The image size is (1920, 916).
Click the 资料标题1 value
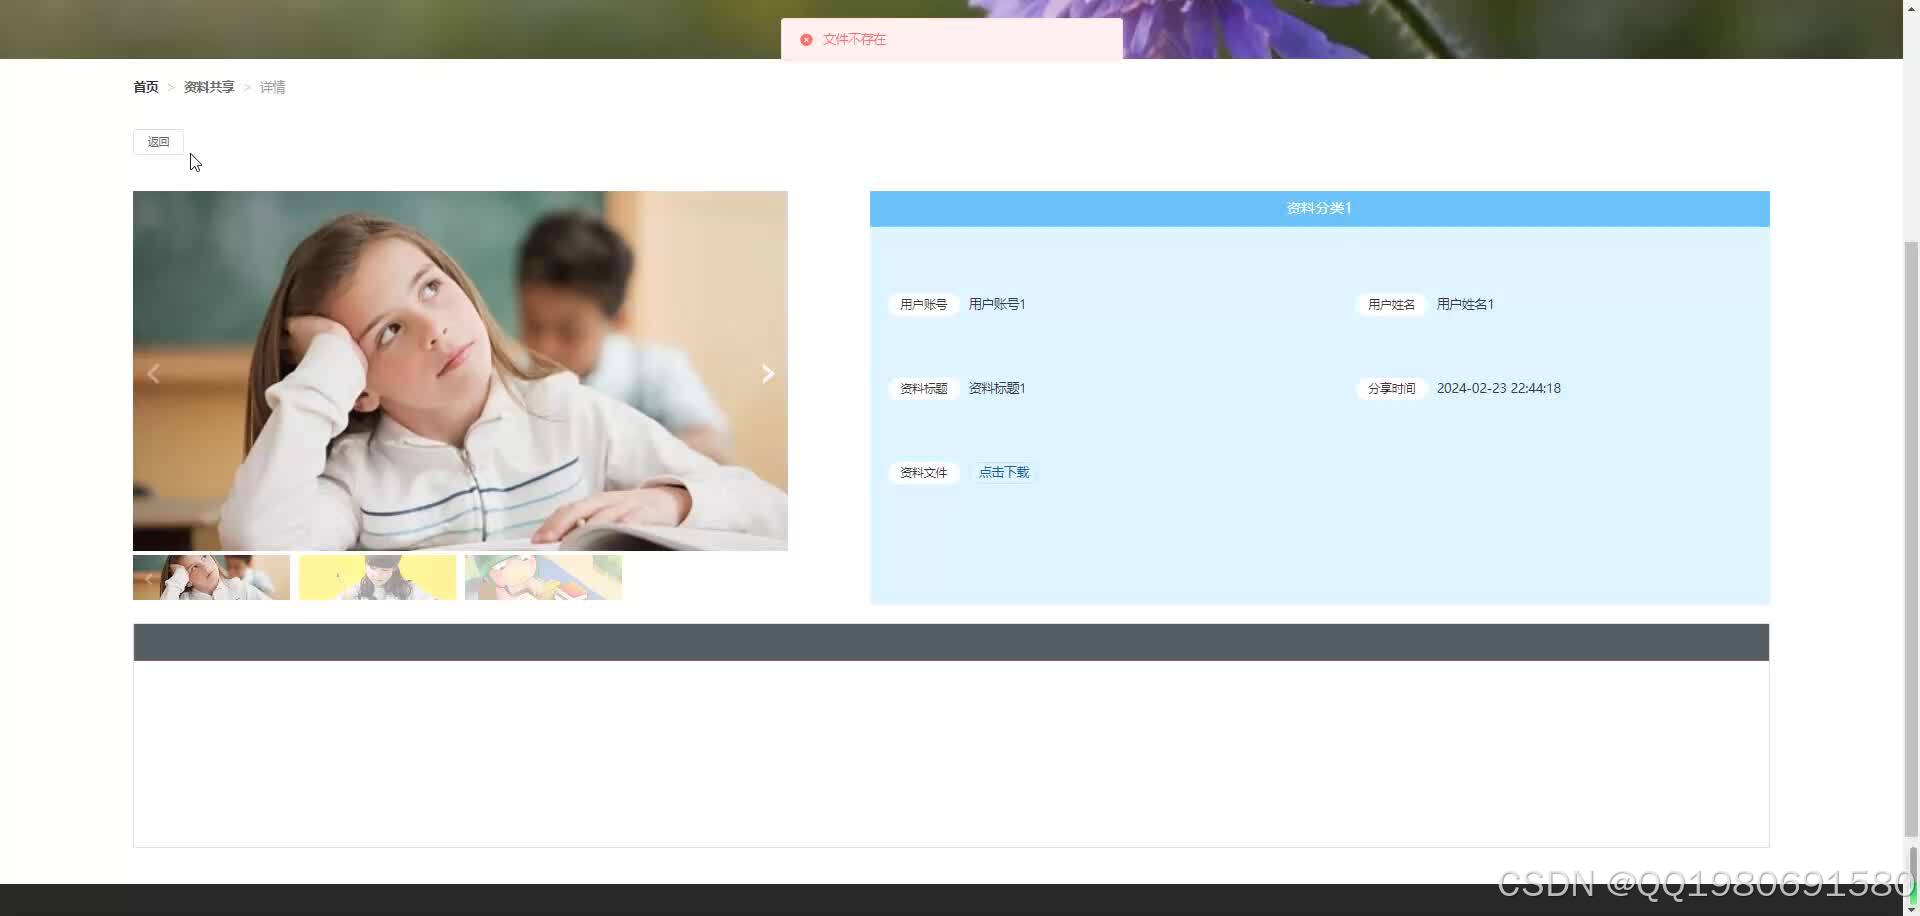click(x=997, y=388)
